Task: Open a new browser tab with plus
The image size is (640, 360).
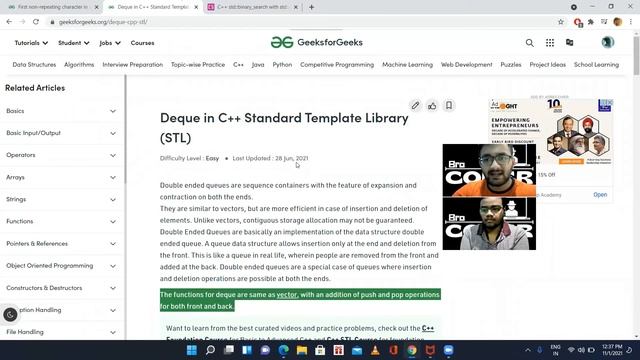Action: tap(311, 7)
